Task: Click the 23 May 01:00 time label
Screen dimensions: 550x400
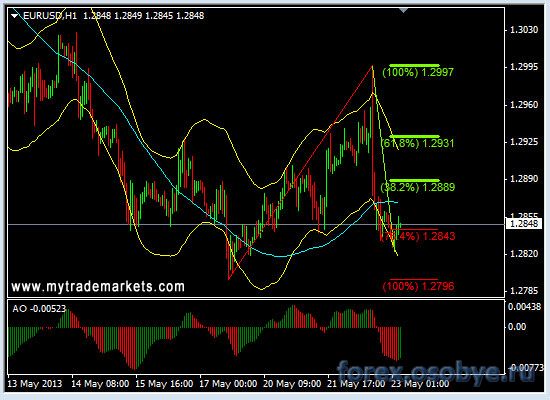Action: (420, 384)
